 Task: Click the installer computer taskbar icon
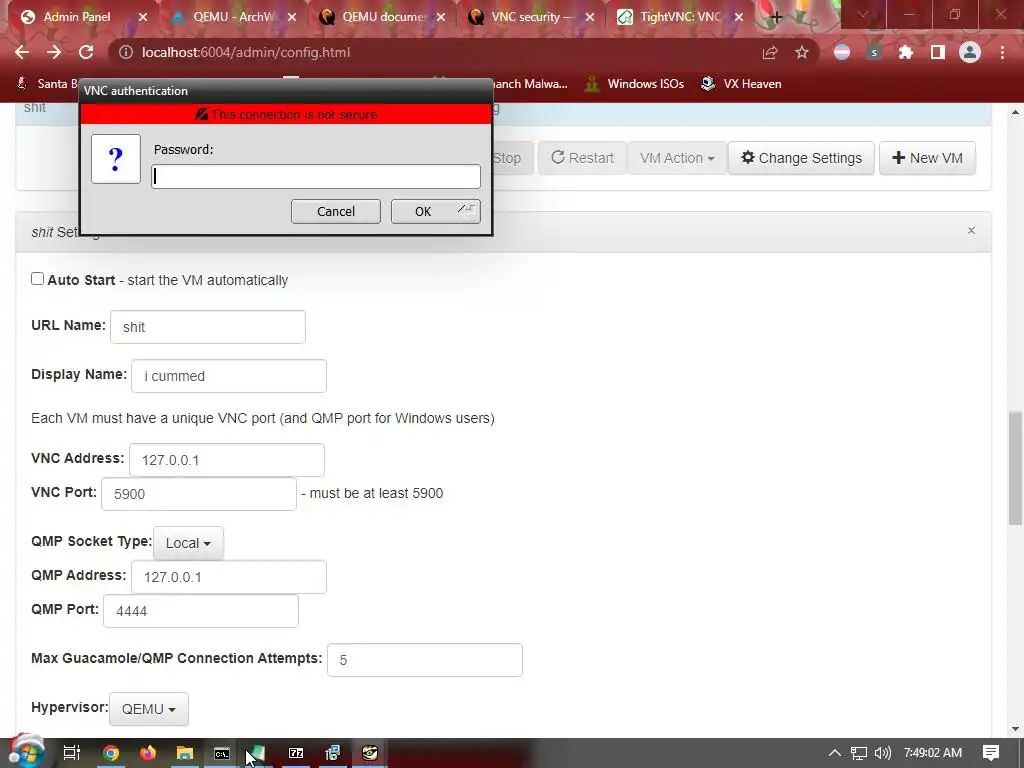pos(332,753)
